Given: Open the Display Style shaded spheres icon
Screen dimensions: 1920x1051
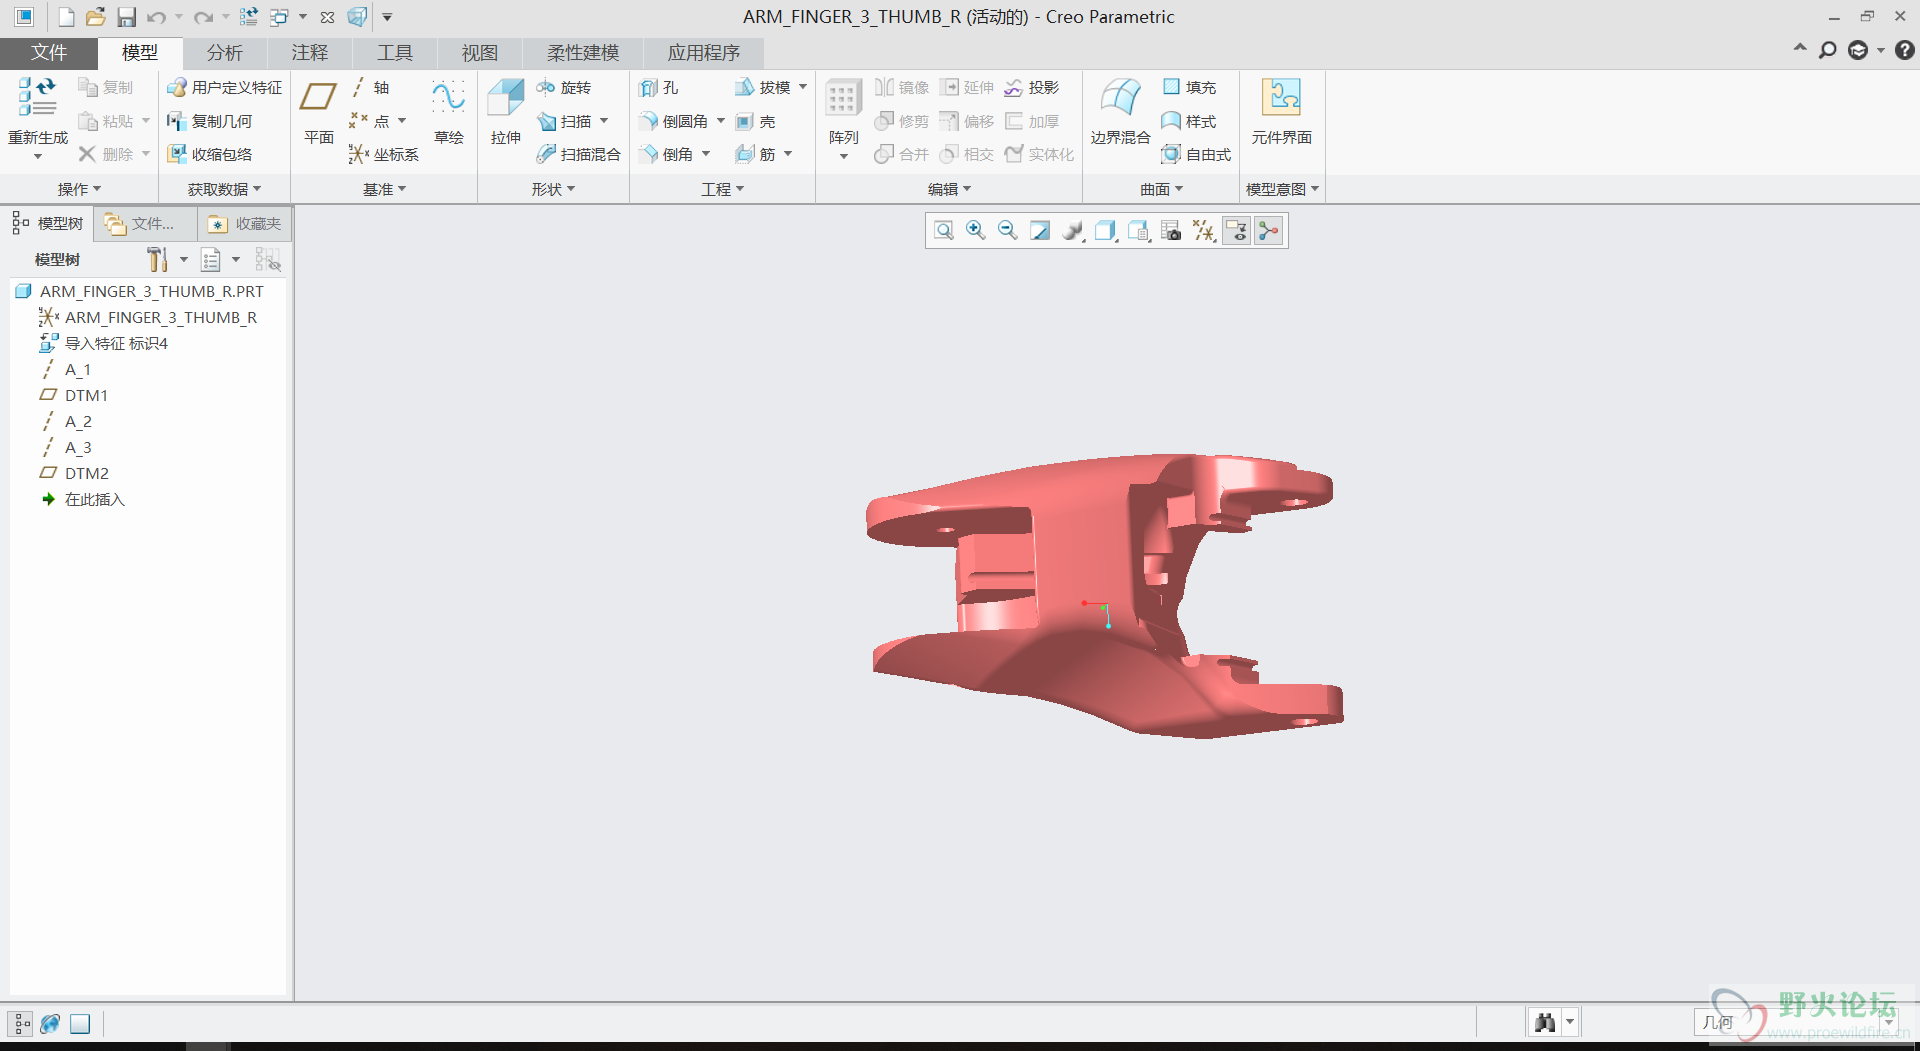Looking at the screenshot, I should coord(1073,231).
